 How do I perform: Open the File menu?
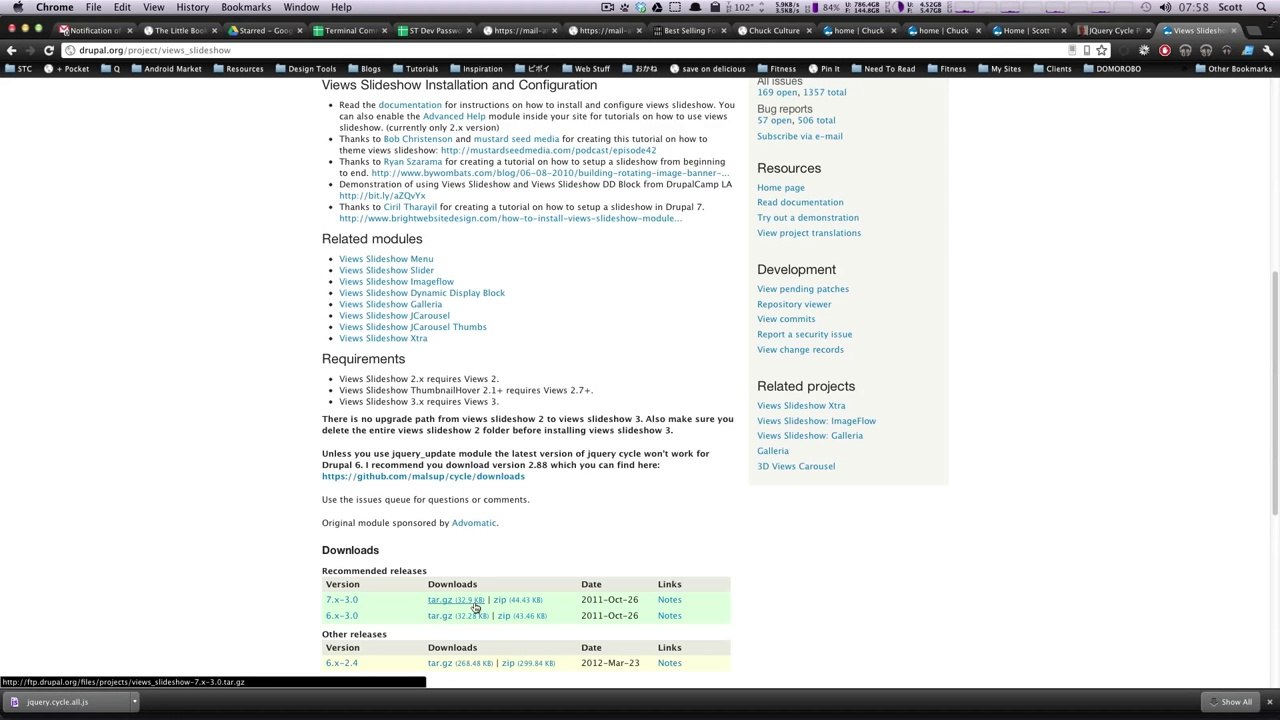pyautogui.click(x=93, y=7)
